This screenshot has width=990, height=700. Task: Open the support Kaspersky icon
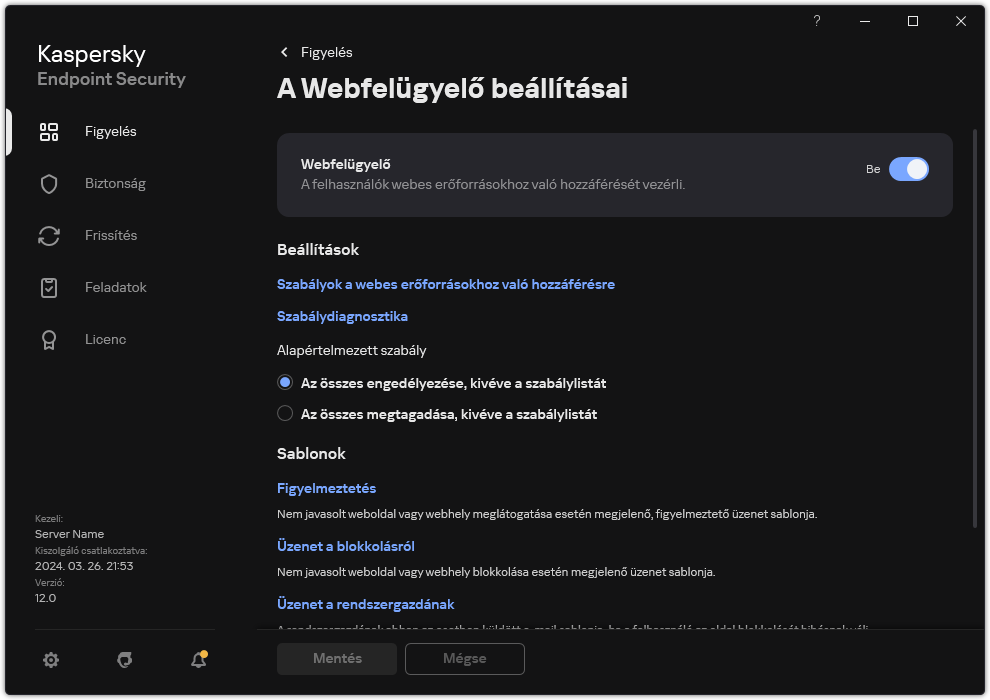coord(124,660)
